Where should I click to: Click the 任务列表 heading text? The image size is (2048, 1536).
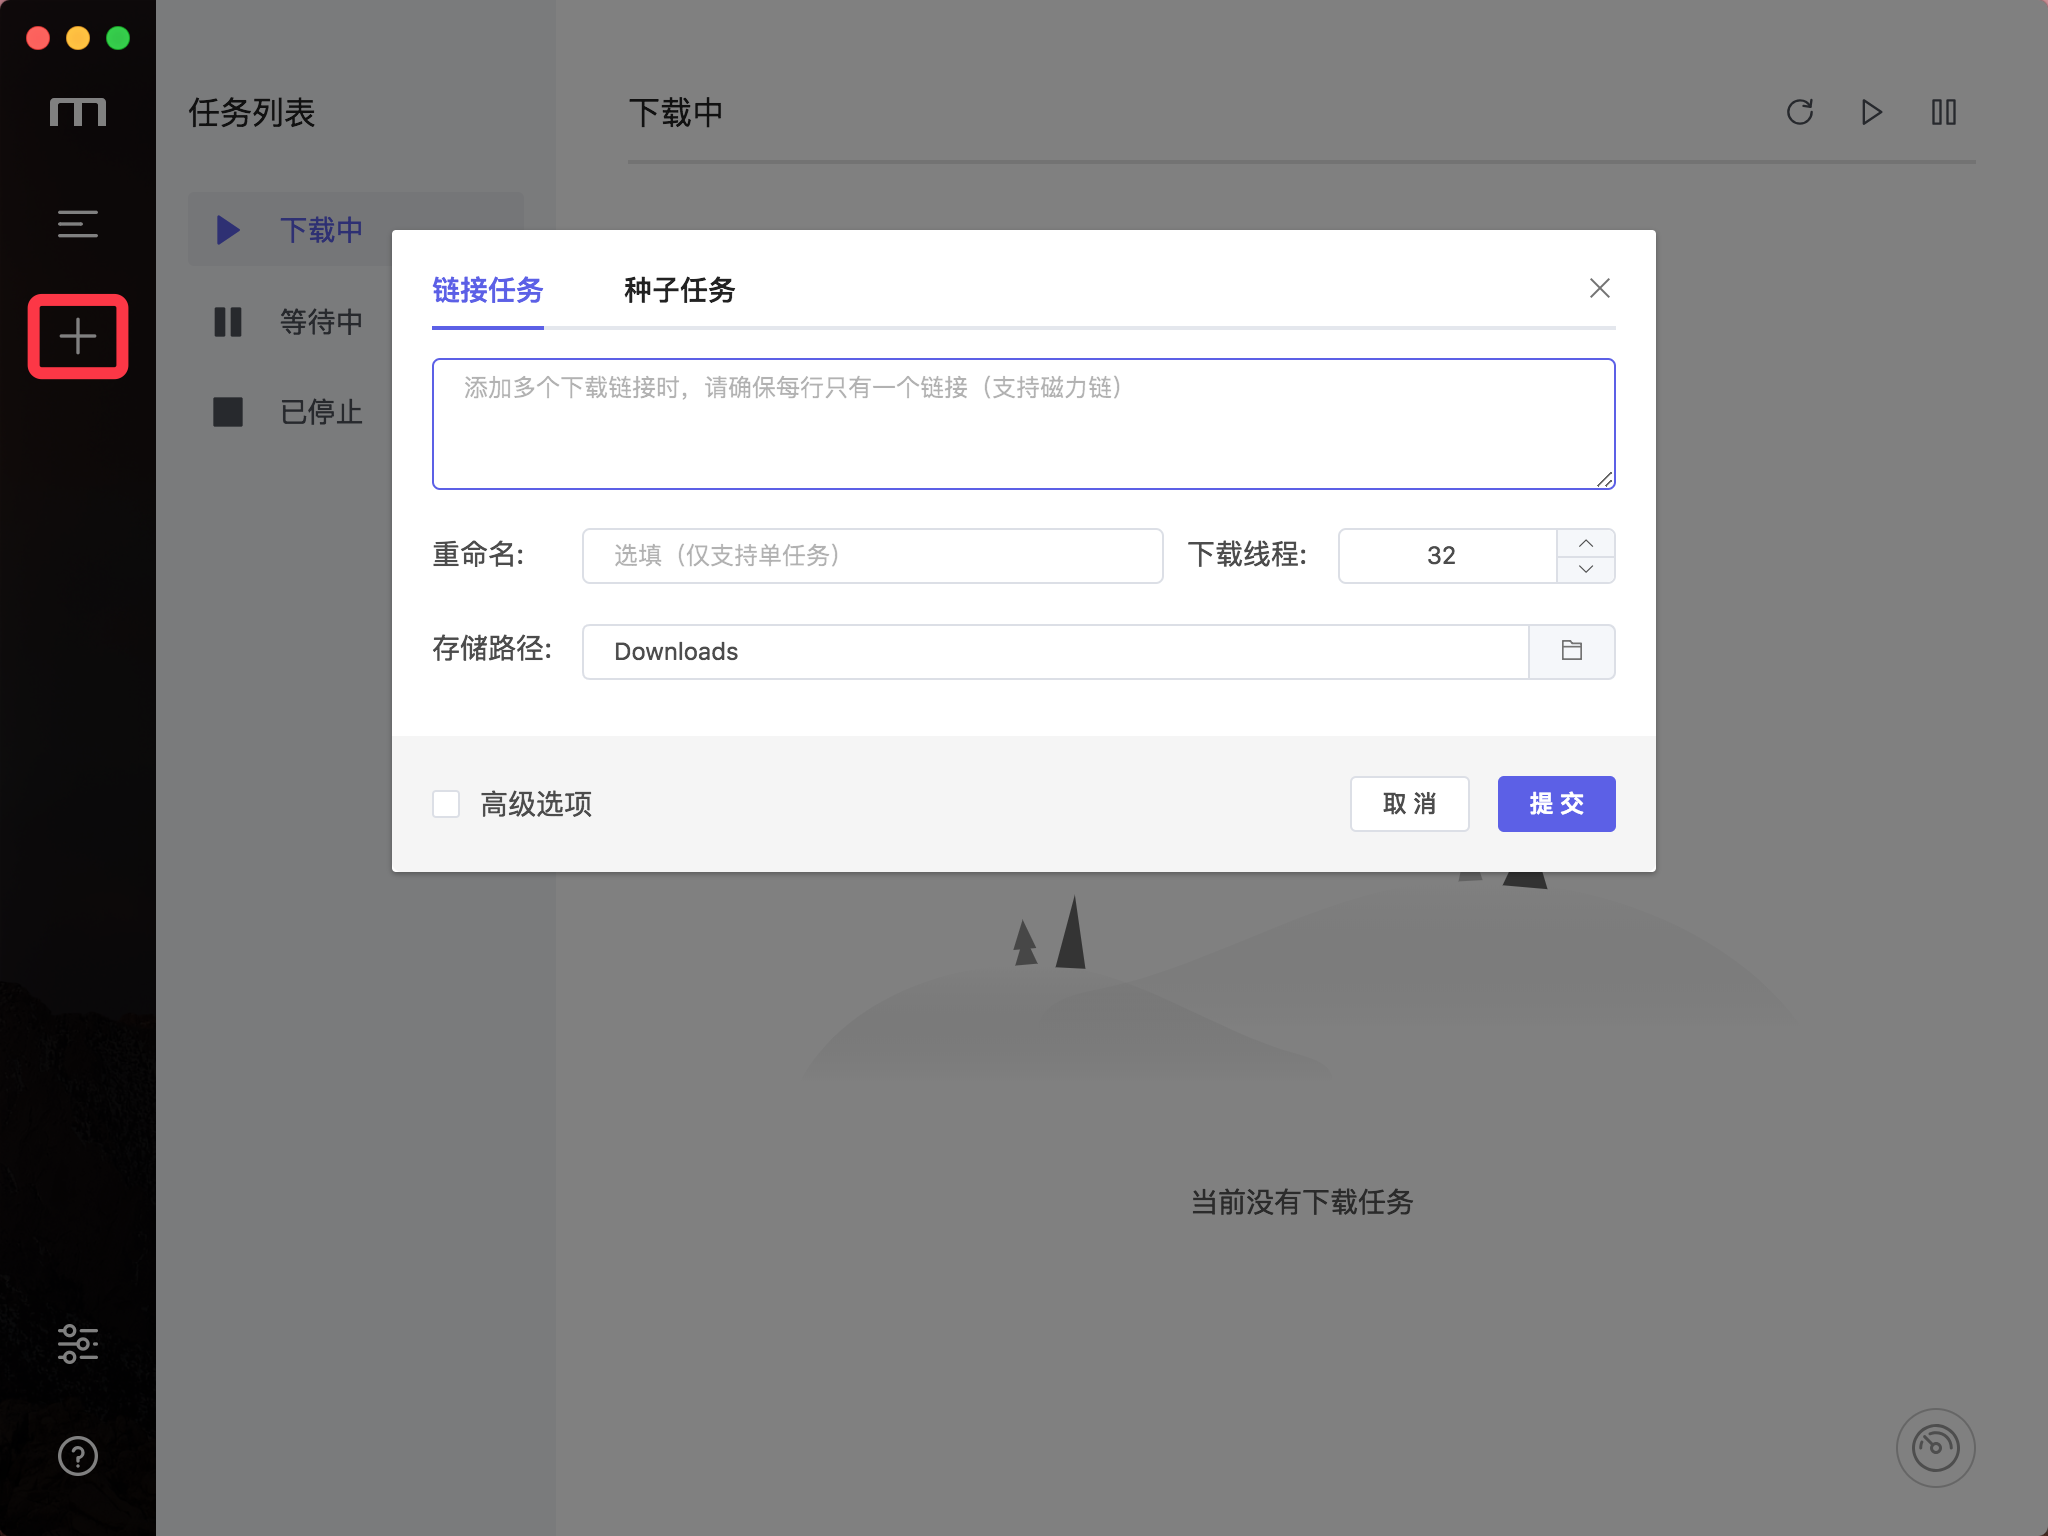[x=252, y=112]
